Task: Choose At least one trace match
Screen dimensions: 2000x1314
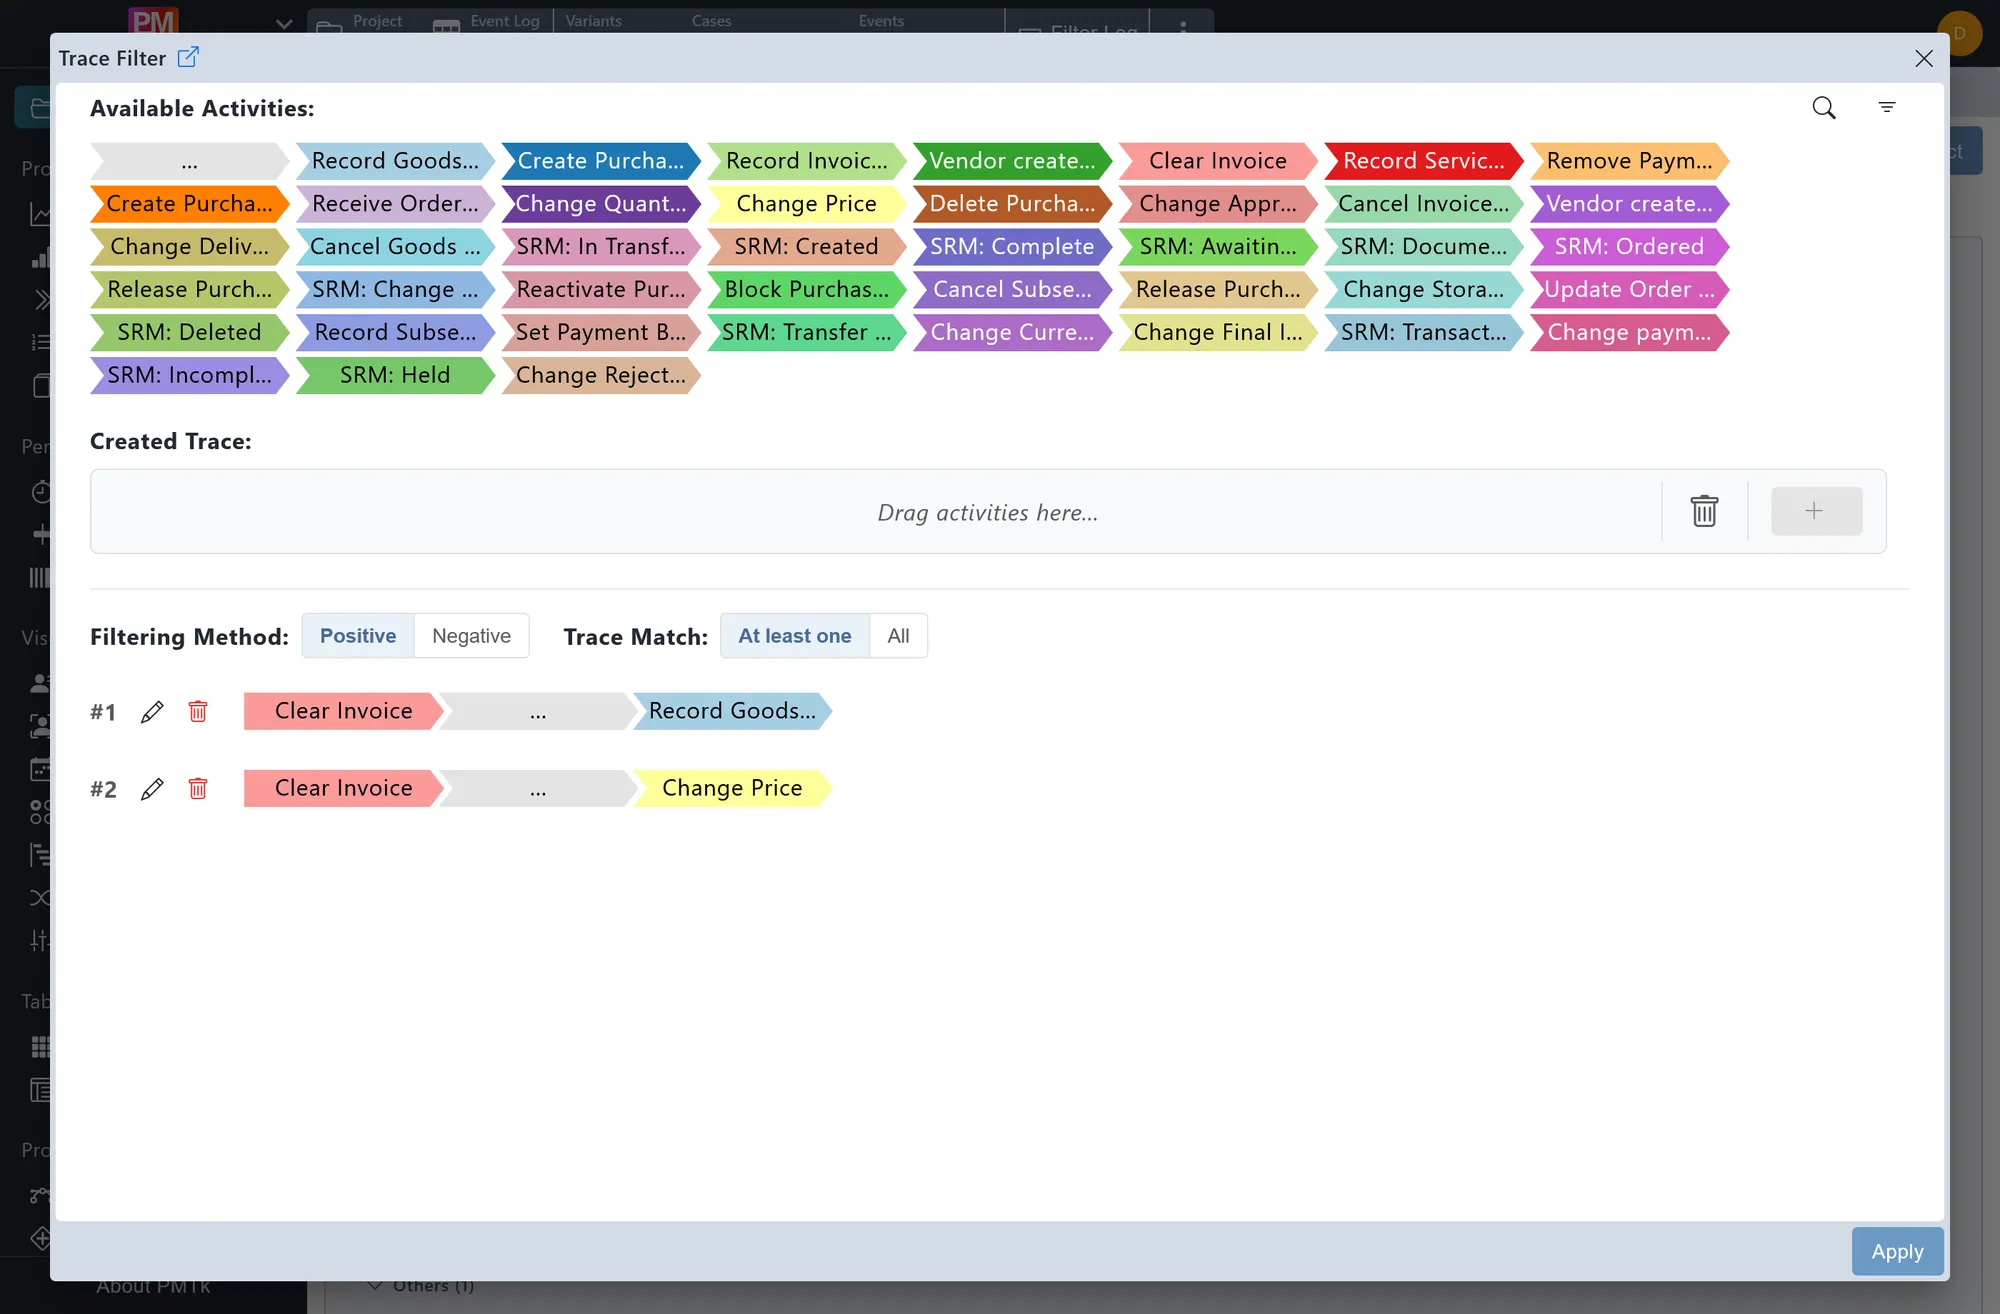Action: tap(795, 636)
